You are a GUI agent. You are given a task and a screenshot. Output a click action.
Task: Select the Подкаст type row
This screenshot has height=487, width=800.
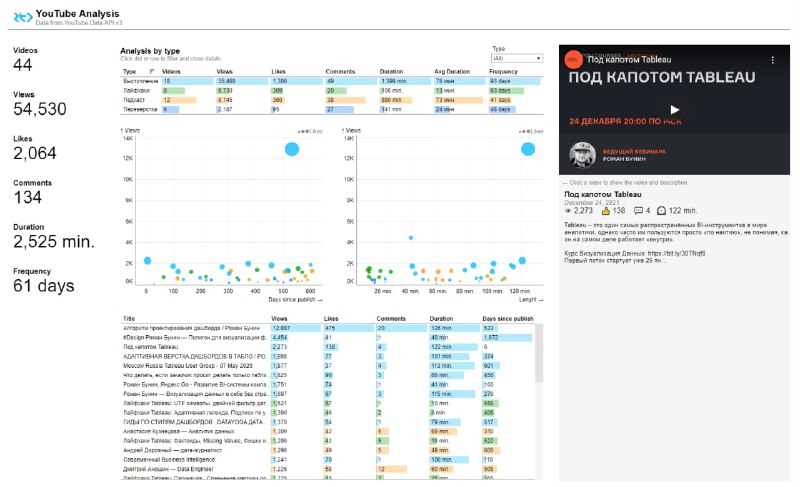click(x=332, y=100)
